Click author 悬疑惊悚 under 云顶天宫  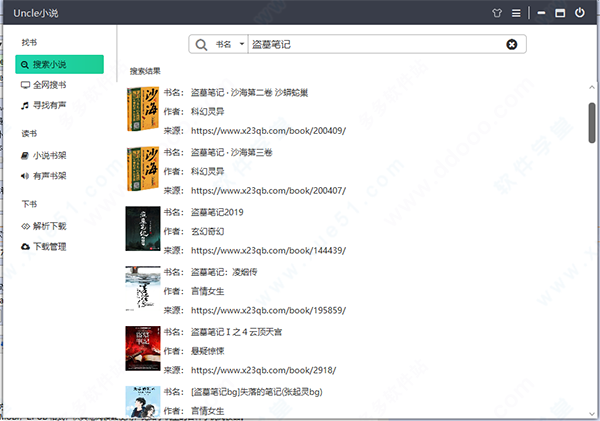pyautogui.click(x=207, y=351)
